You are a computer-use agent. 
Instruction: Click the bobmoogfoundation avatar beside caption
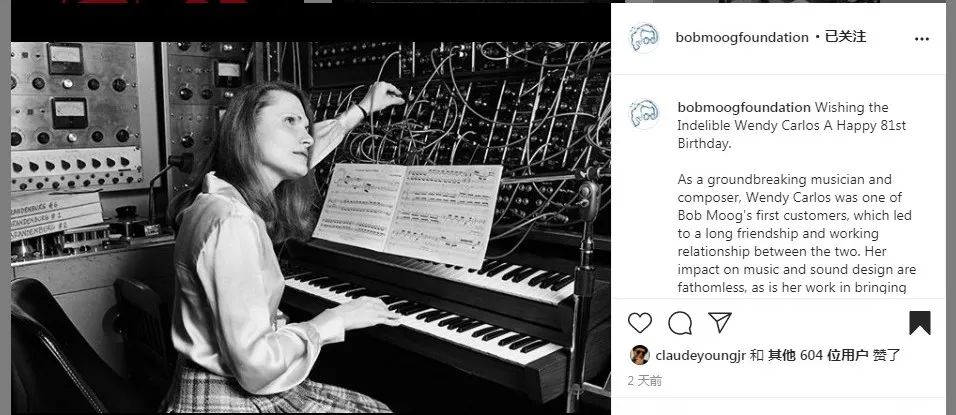click(x=644, y=114)
